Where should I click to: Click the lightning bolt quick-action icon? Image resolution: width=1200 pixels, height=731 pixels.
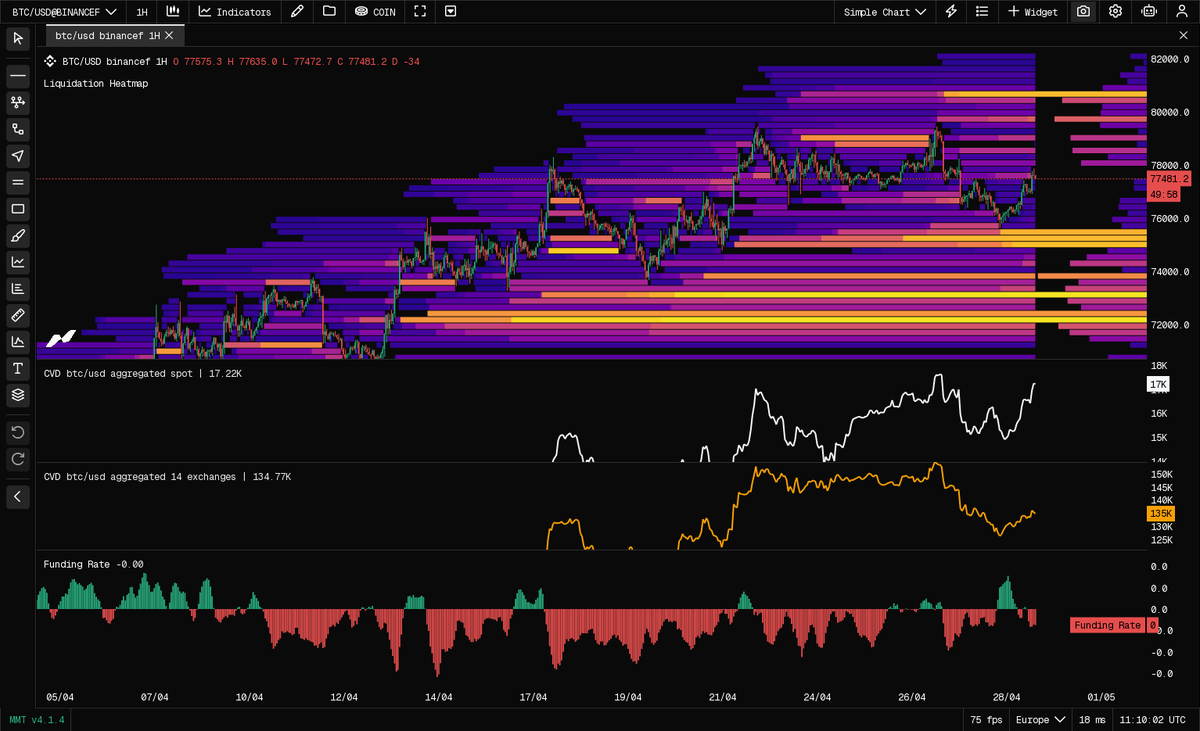tap(951, 12)
